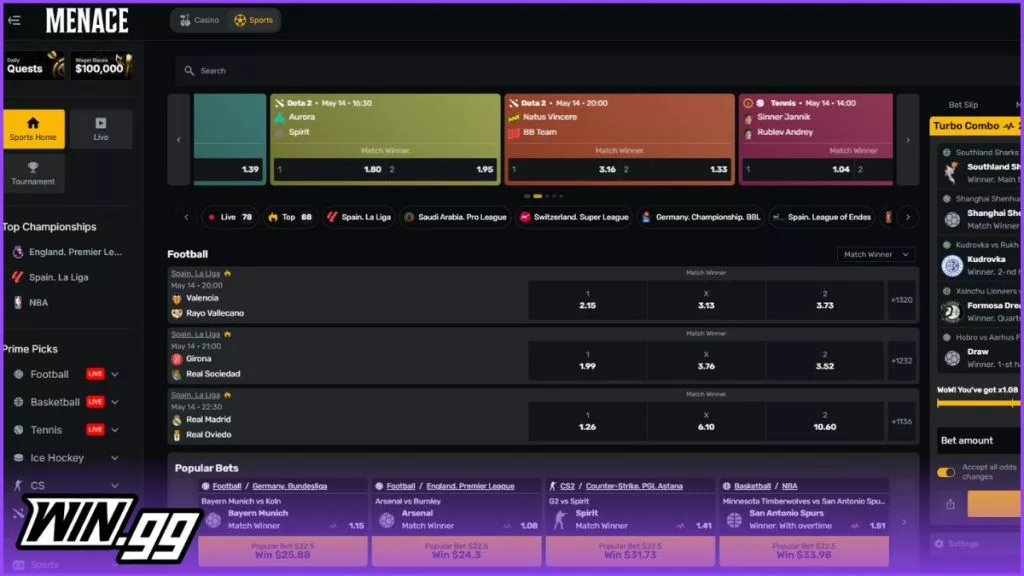Expand Basketball in Prime Picks
The height and width of the screenshot is (576, 1024).
115,402
